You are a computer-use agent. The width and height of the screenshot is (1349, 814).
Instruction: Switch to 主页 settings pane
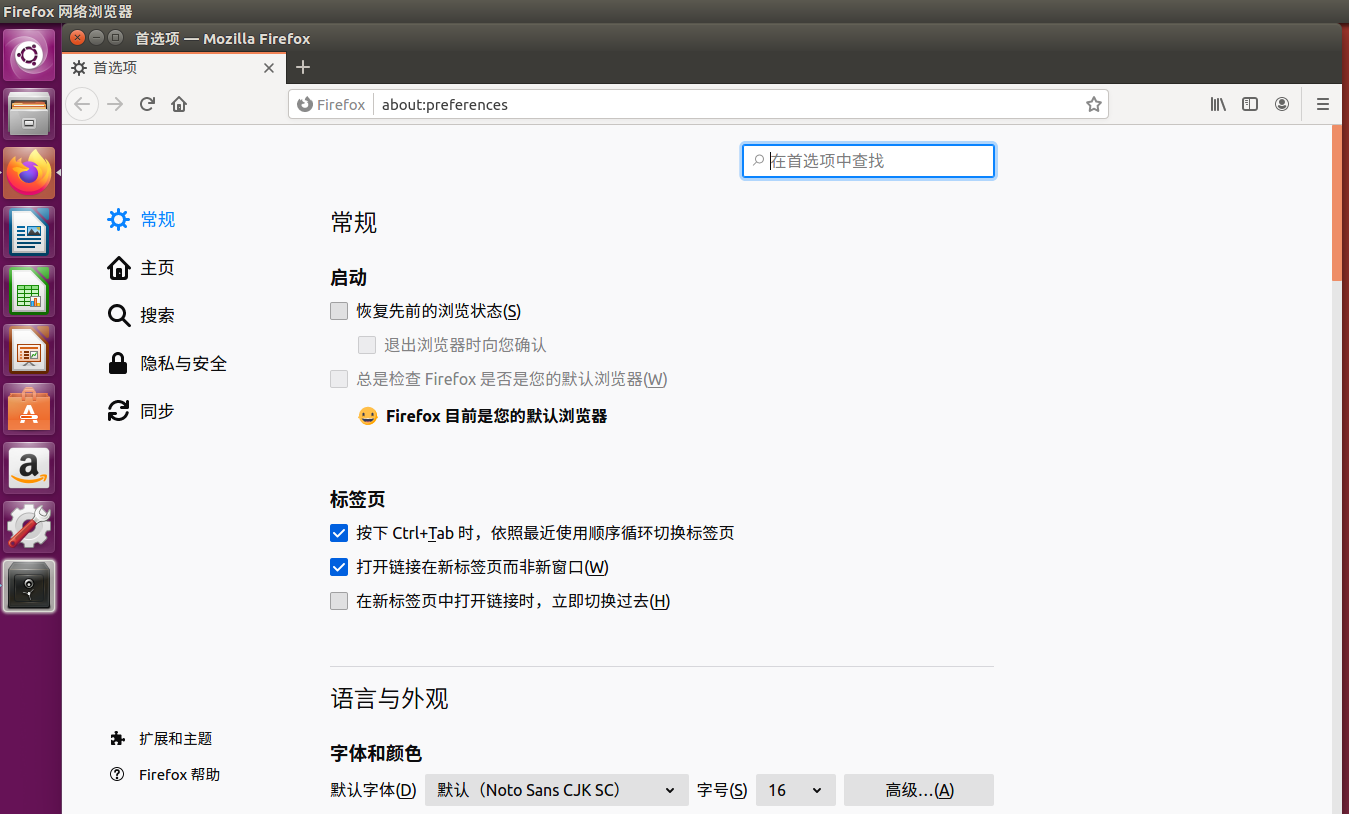pos(141,268)
